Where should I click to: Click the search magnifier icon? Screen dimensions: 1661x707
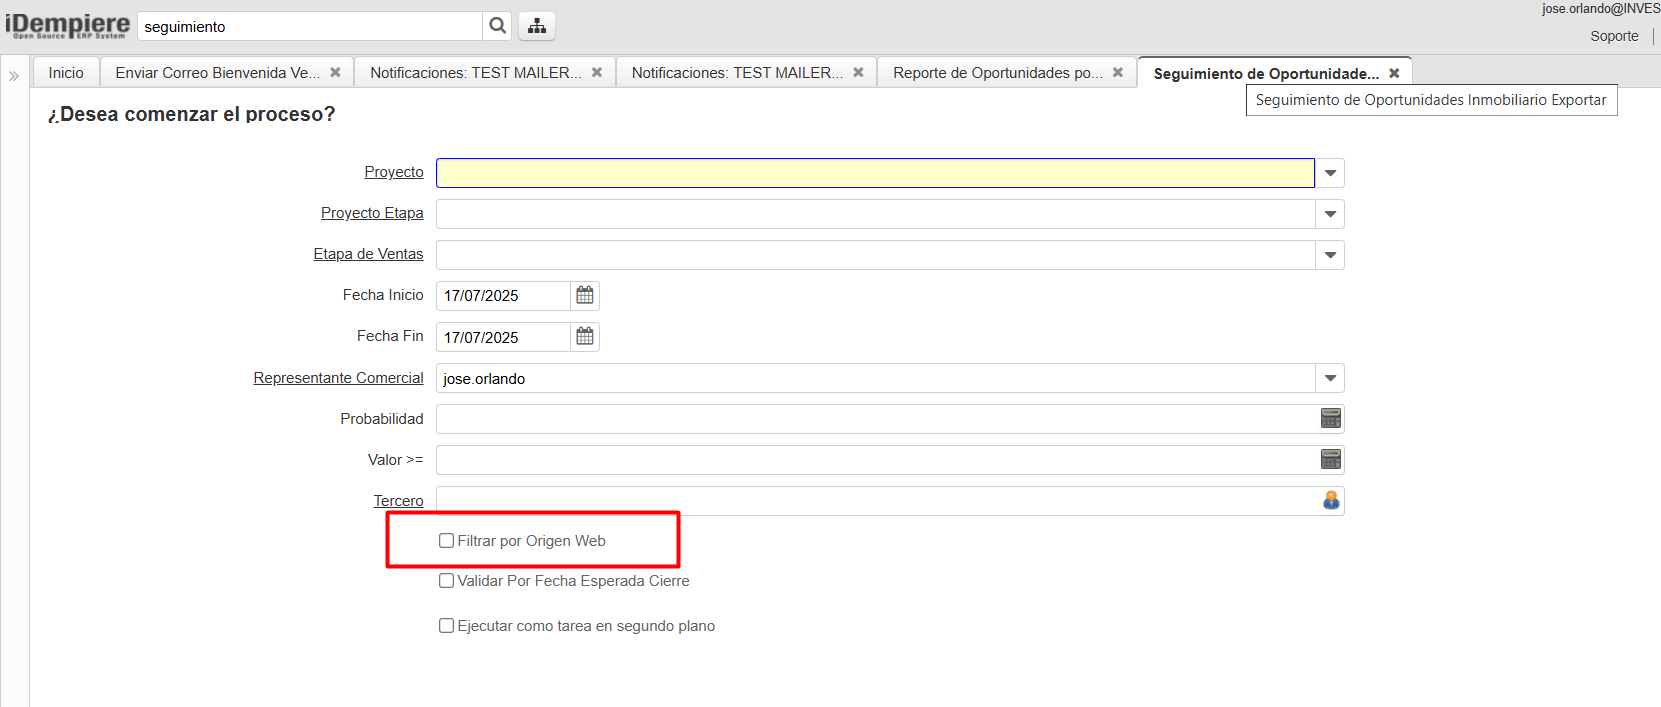point(497,26)
